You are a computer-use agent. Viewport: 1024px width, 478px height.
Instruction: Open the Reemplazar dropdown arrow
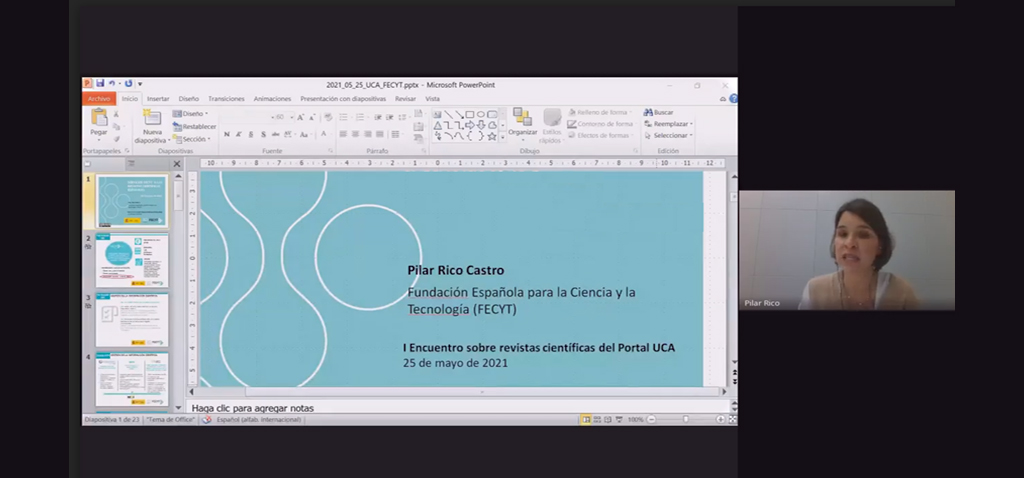691,124
